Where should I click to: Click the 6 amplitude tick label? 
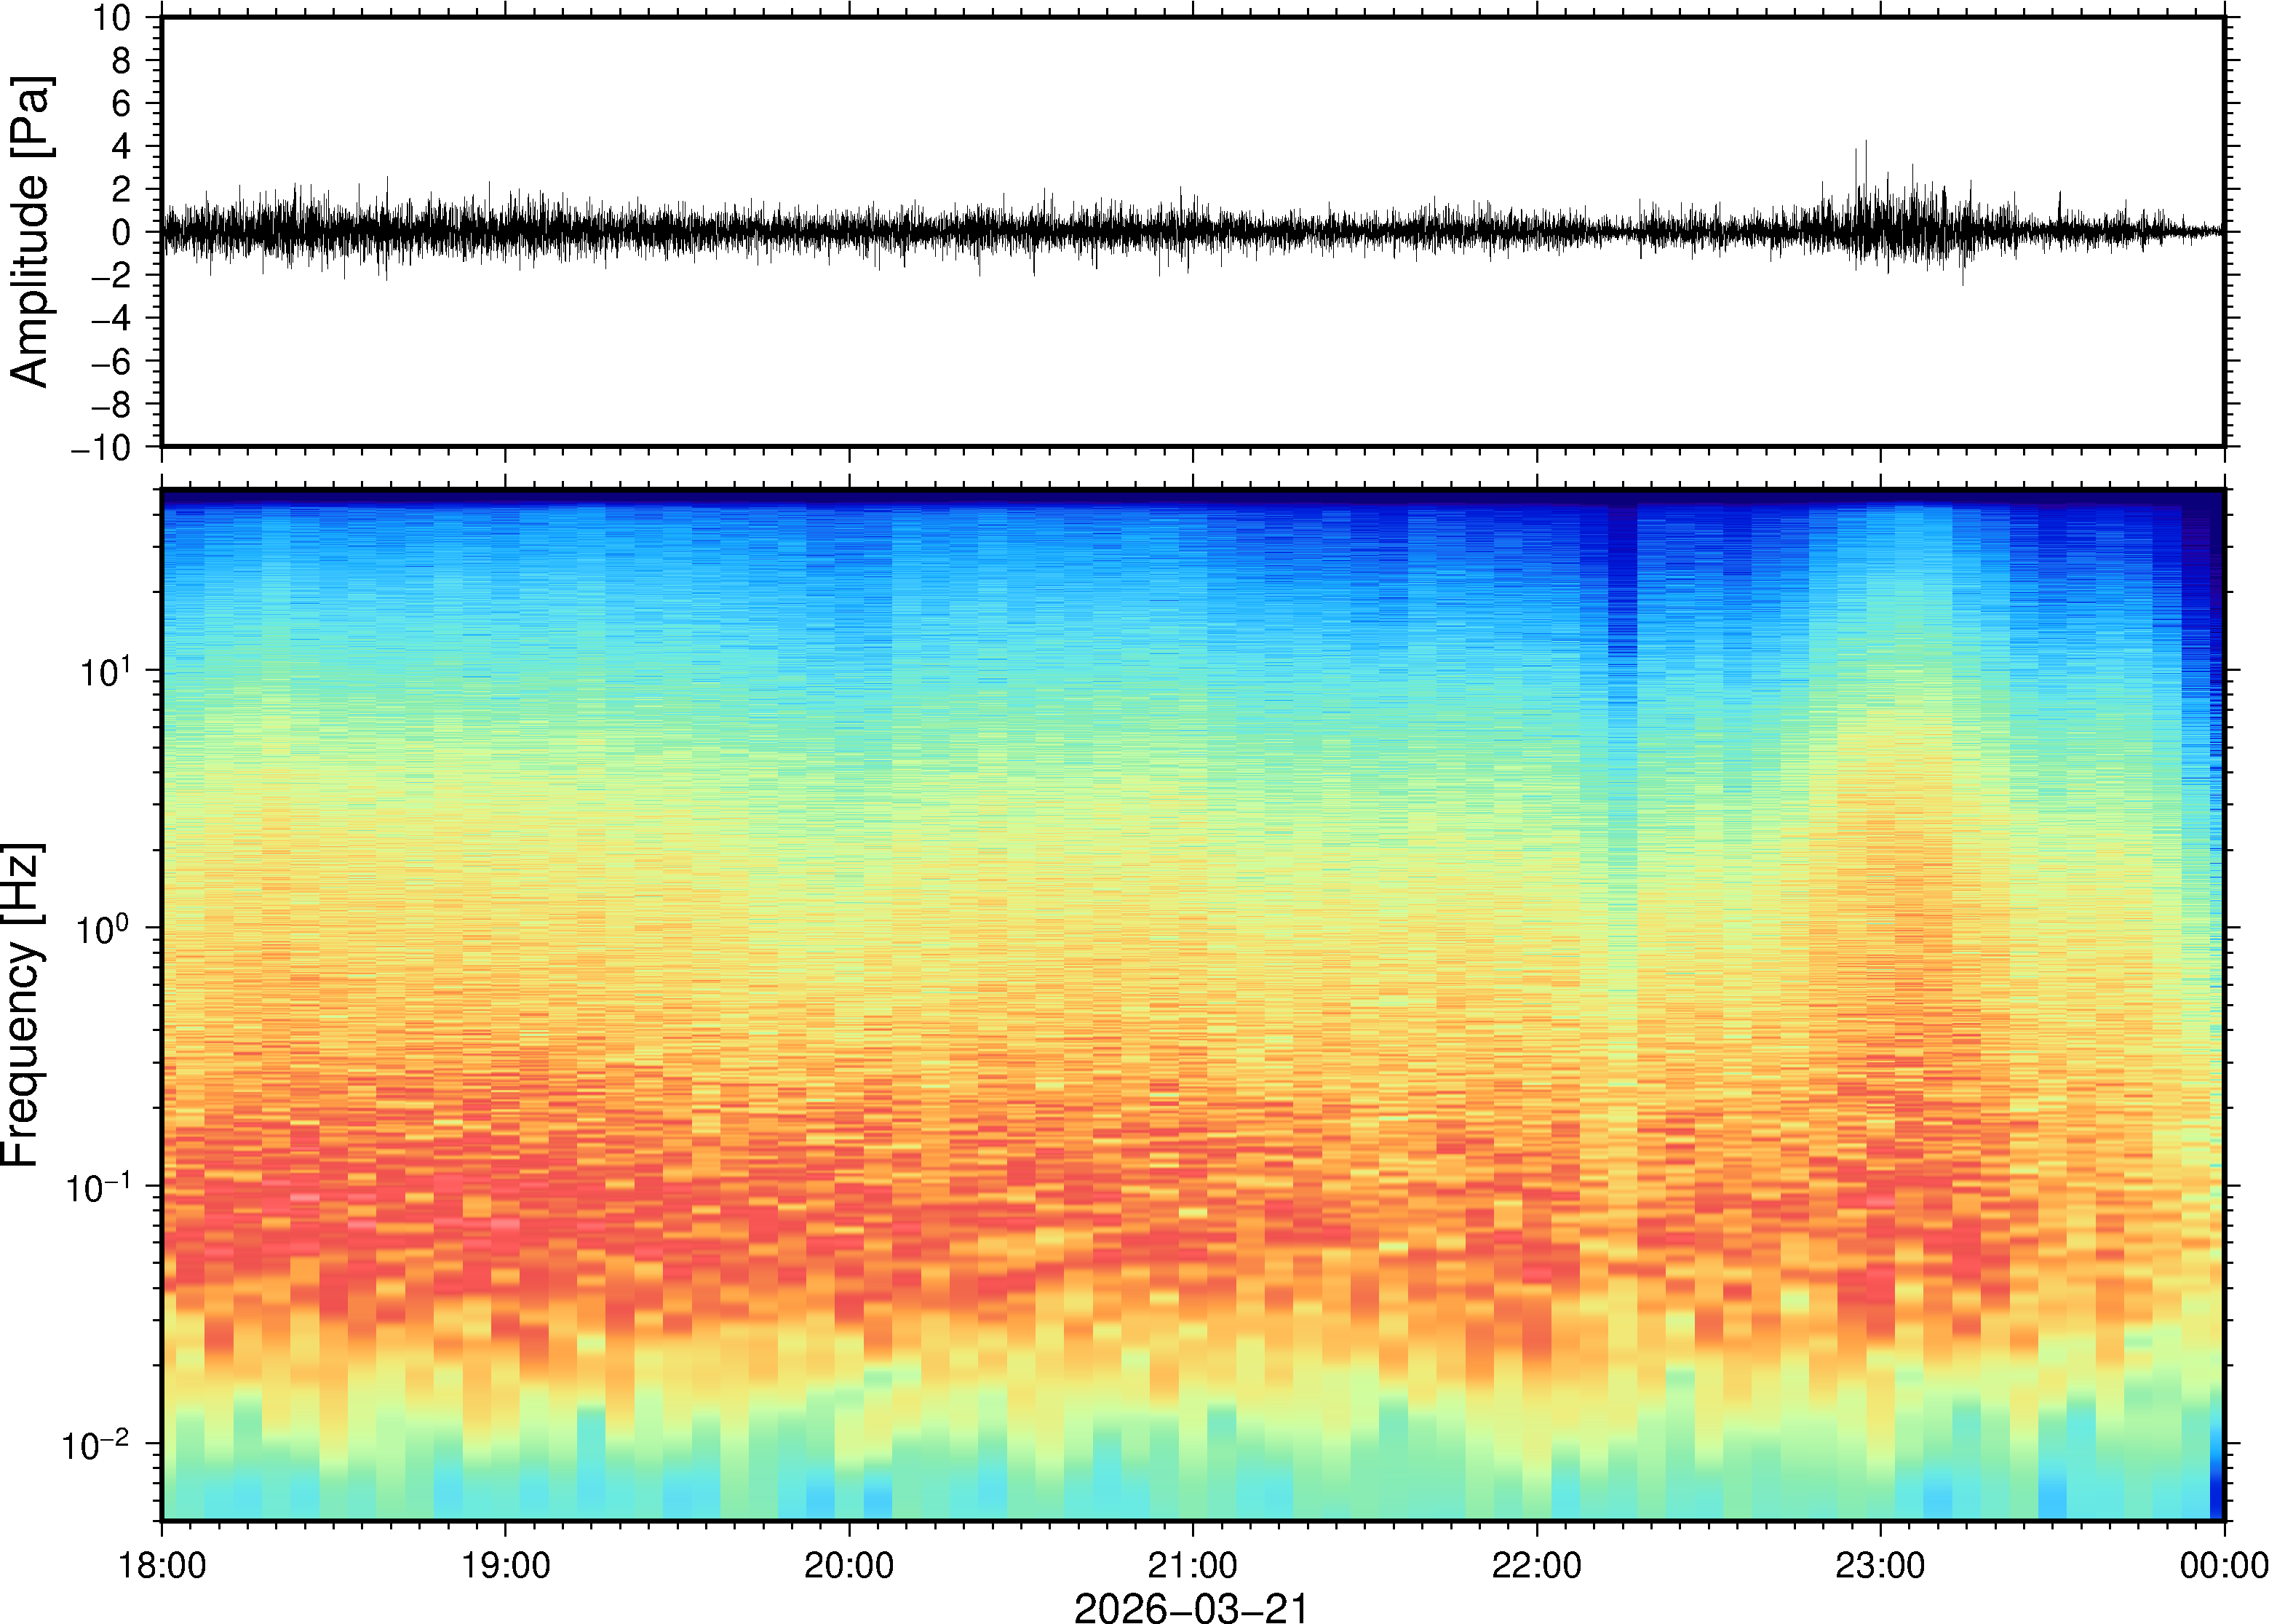[122, 104]
